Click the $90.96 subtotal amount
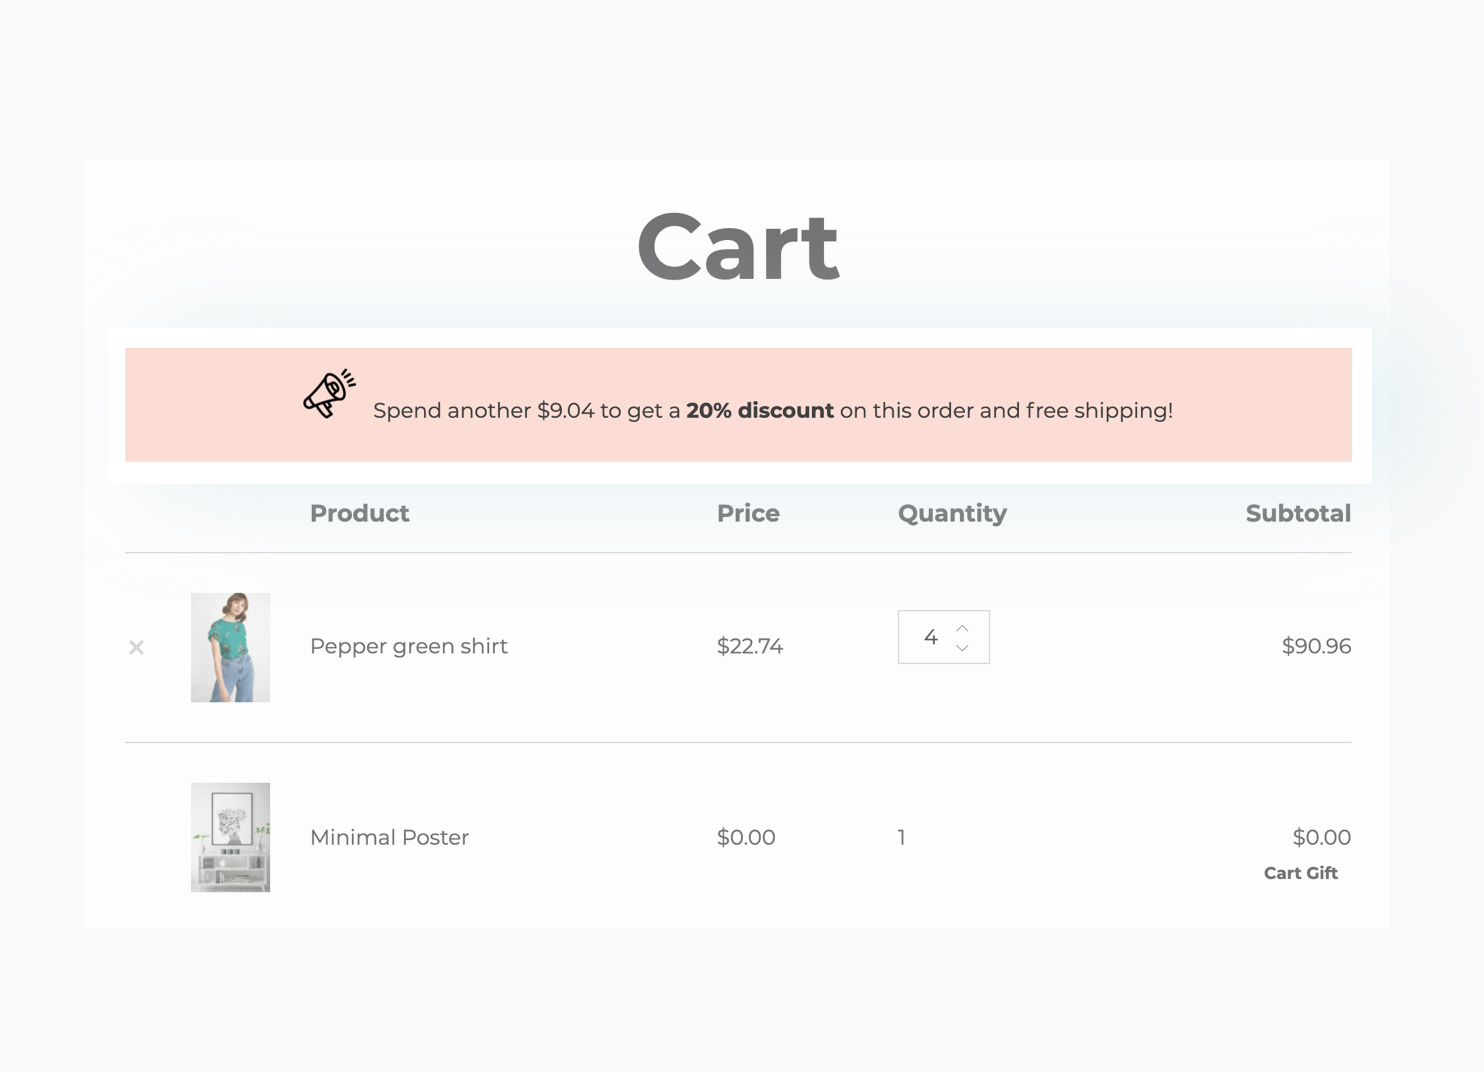 (1316, 646)
